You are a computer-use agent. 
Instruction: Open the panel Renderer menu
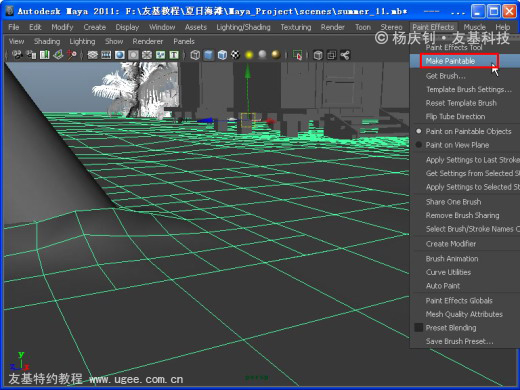(148, 41)
